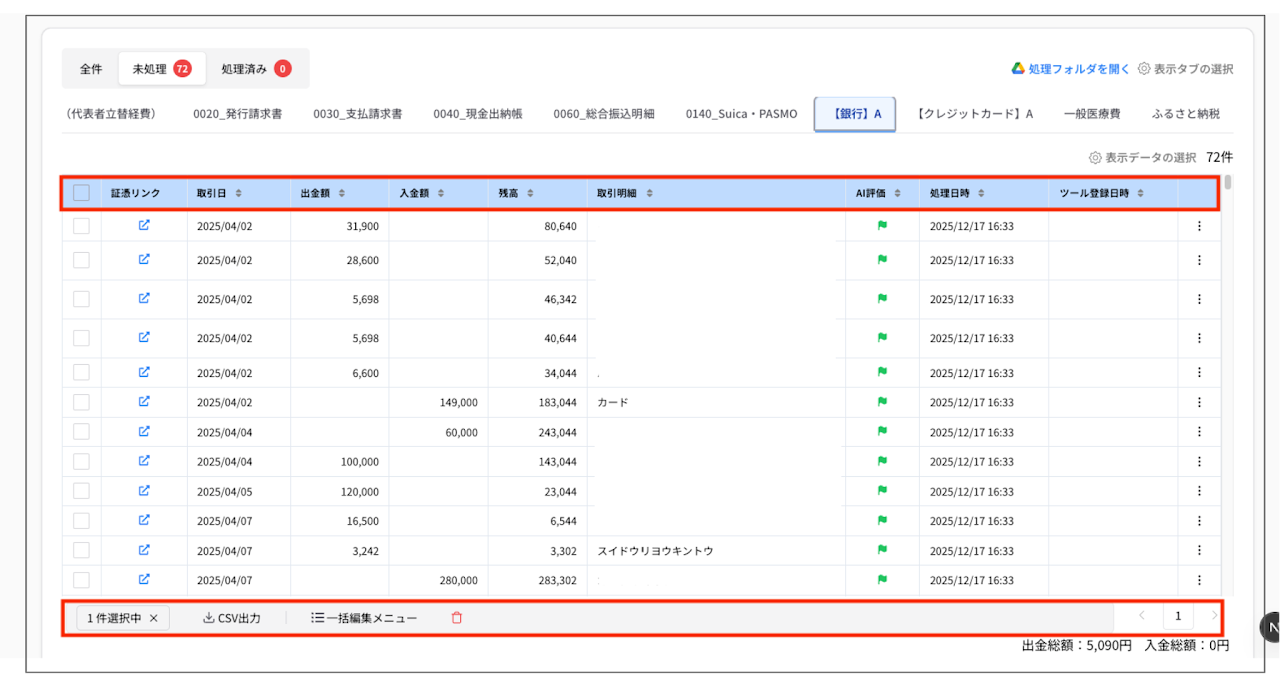Clear the 1件選択中 selection with the ×

[153, 618]
